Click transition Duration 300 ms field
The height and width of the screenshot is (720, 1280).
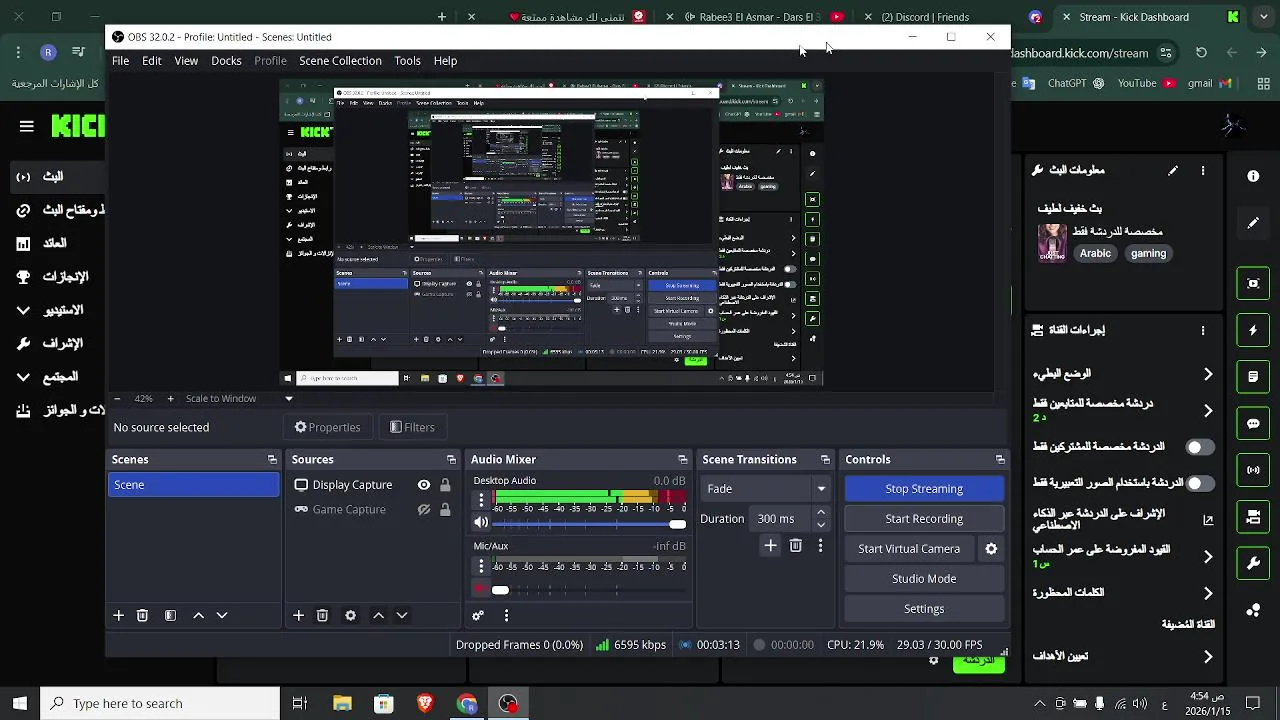782,518
